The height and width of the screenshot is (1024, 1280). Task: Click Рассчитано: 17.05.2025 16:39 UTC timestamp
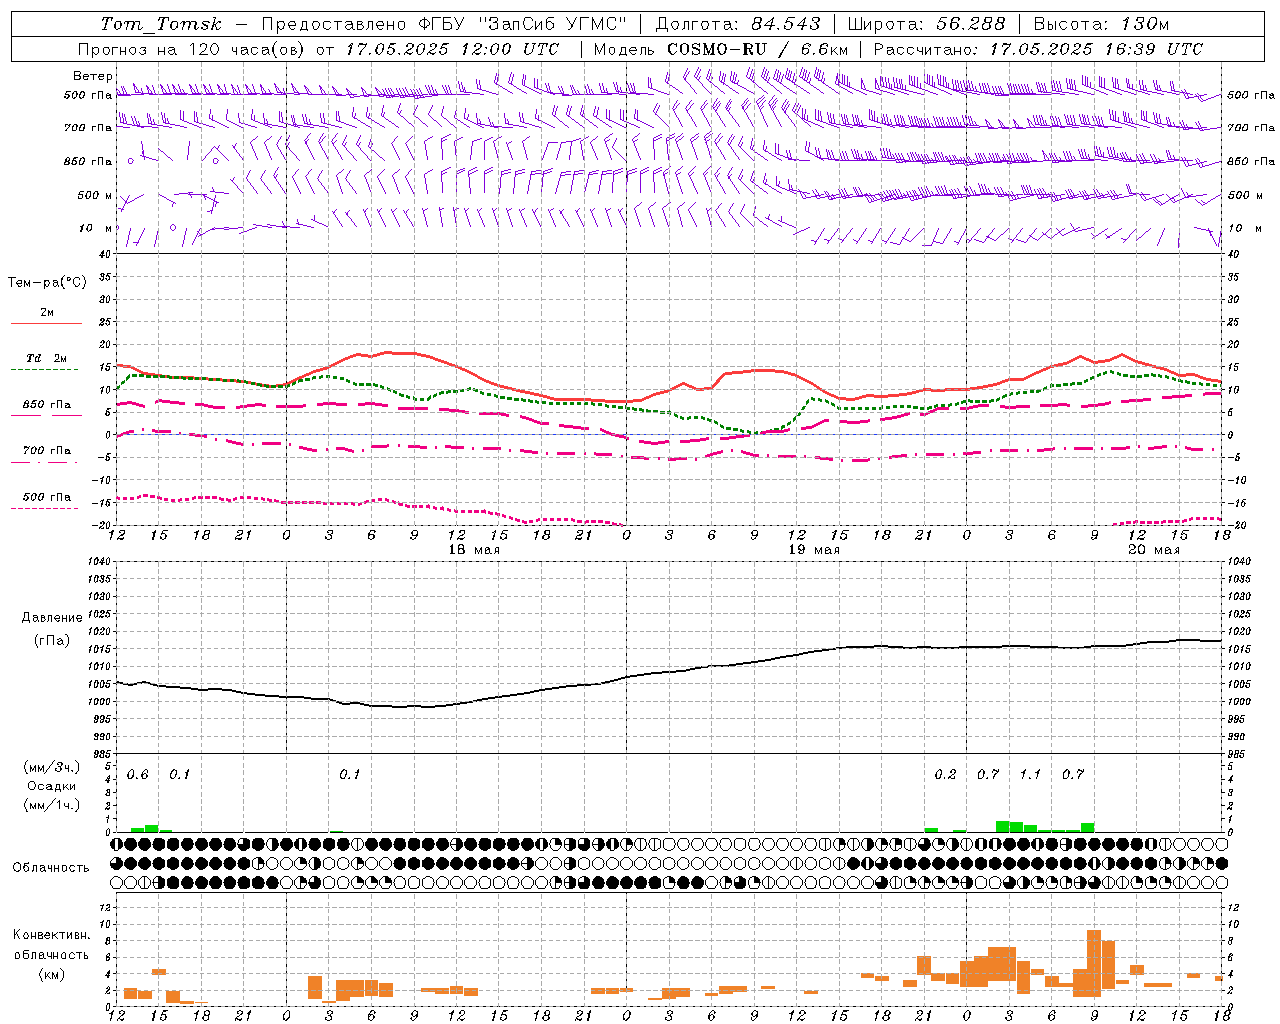point(1038,49)
